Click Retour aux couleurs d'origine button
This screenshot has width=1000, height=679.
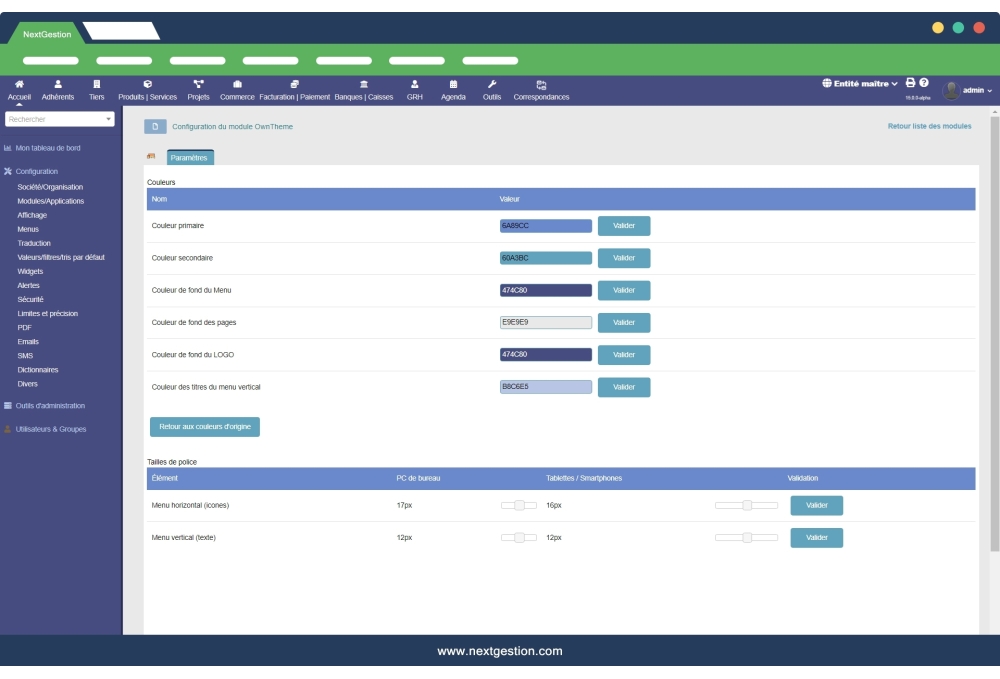205,427
